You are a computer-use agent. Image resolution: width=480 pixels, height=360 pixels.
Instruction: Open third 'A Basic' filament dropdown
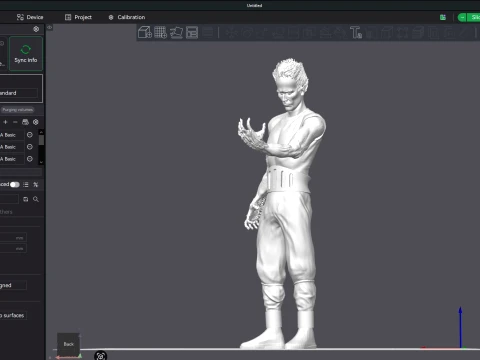pyautogui.click(x=12, y=159)
